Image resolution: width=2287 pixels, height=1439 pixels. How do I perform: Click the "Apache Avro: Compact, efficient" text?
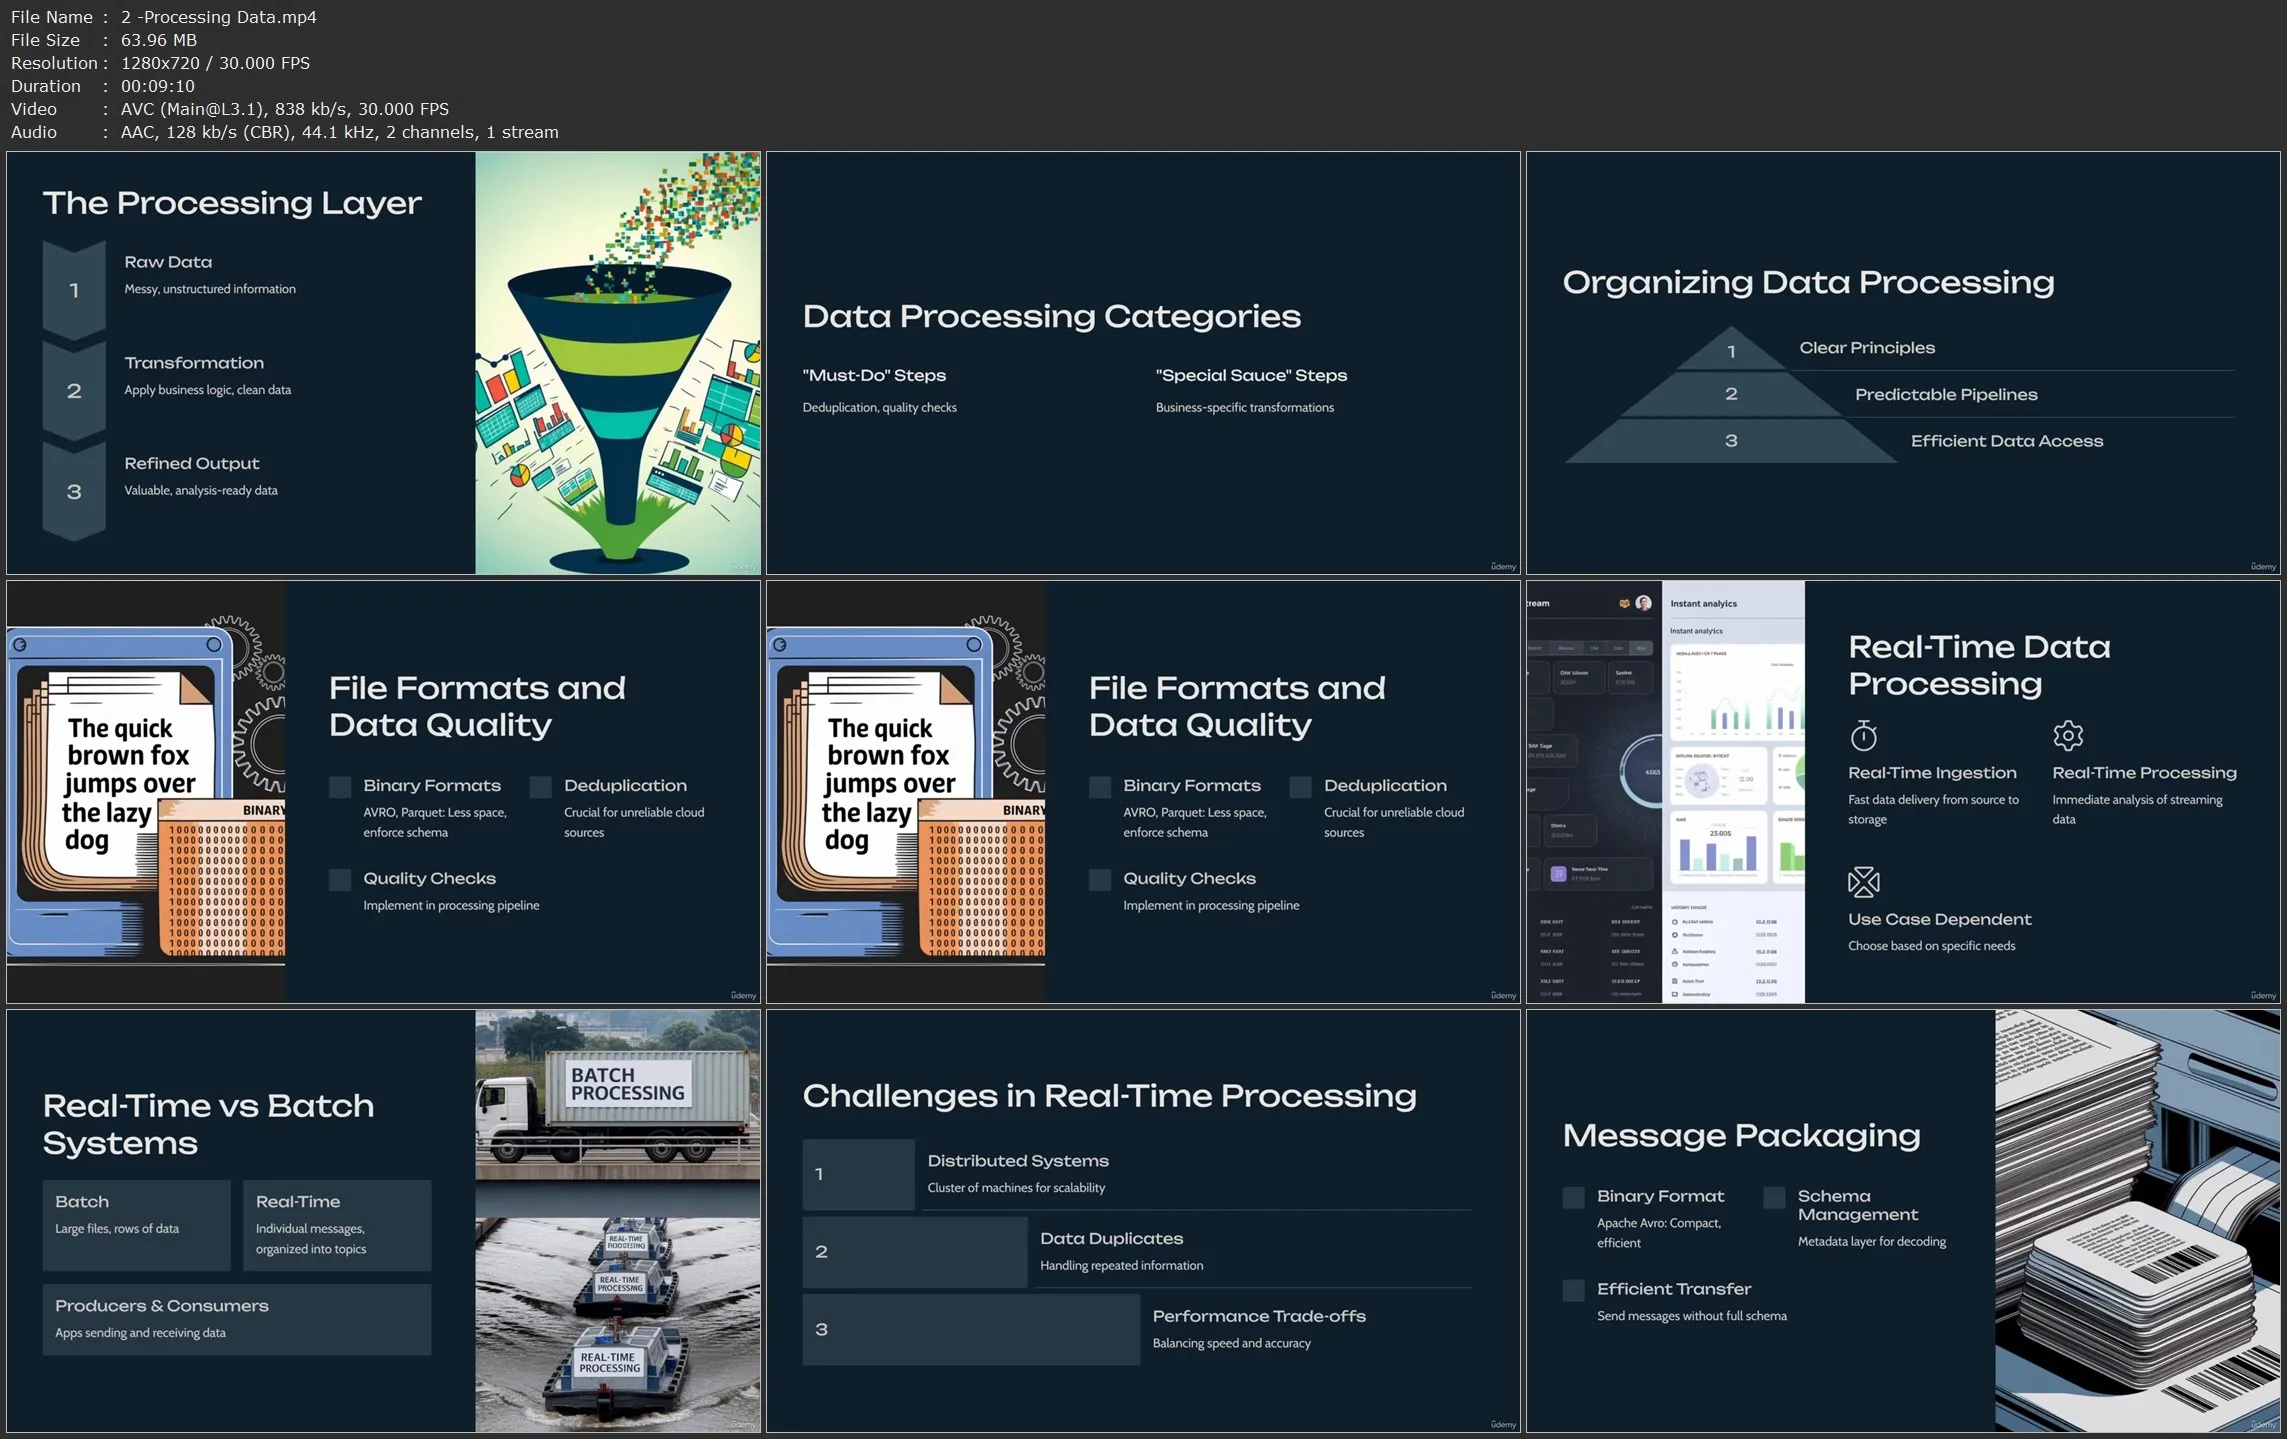tap(1659, 1233)
